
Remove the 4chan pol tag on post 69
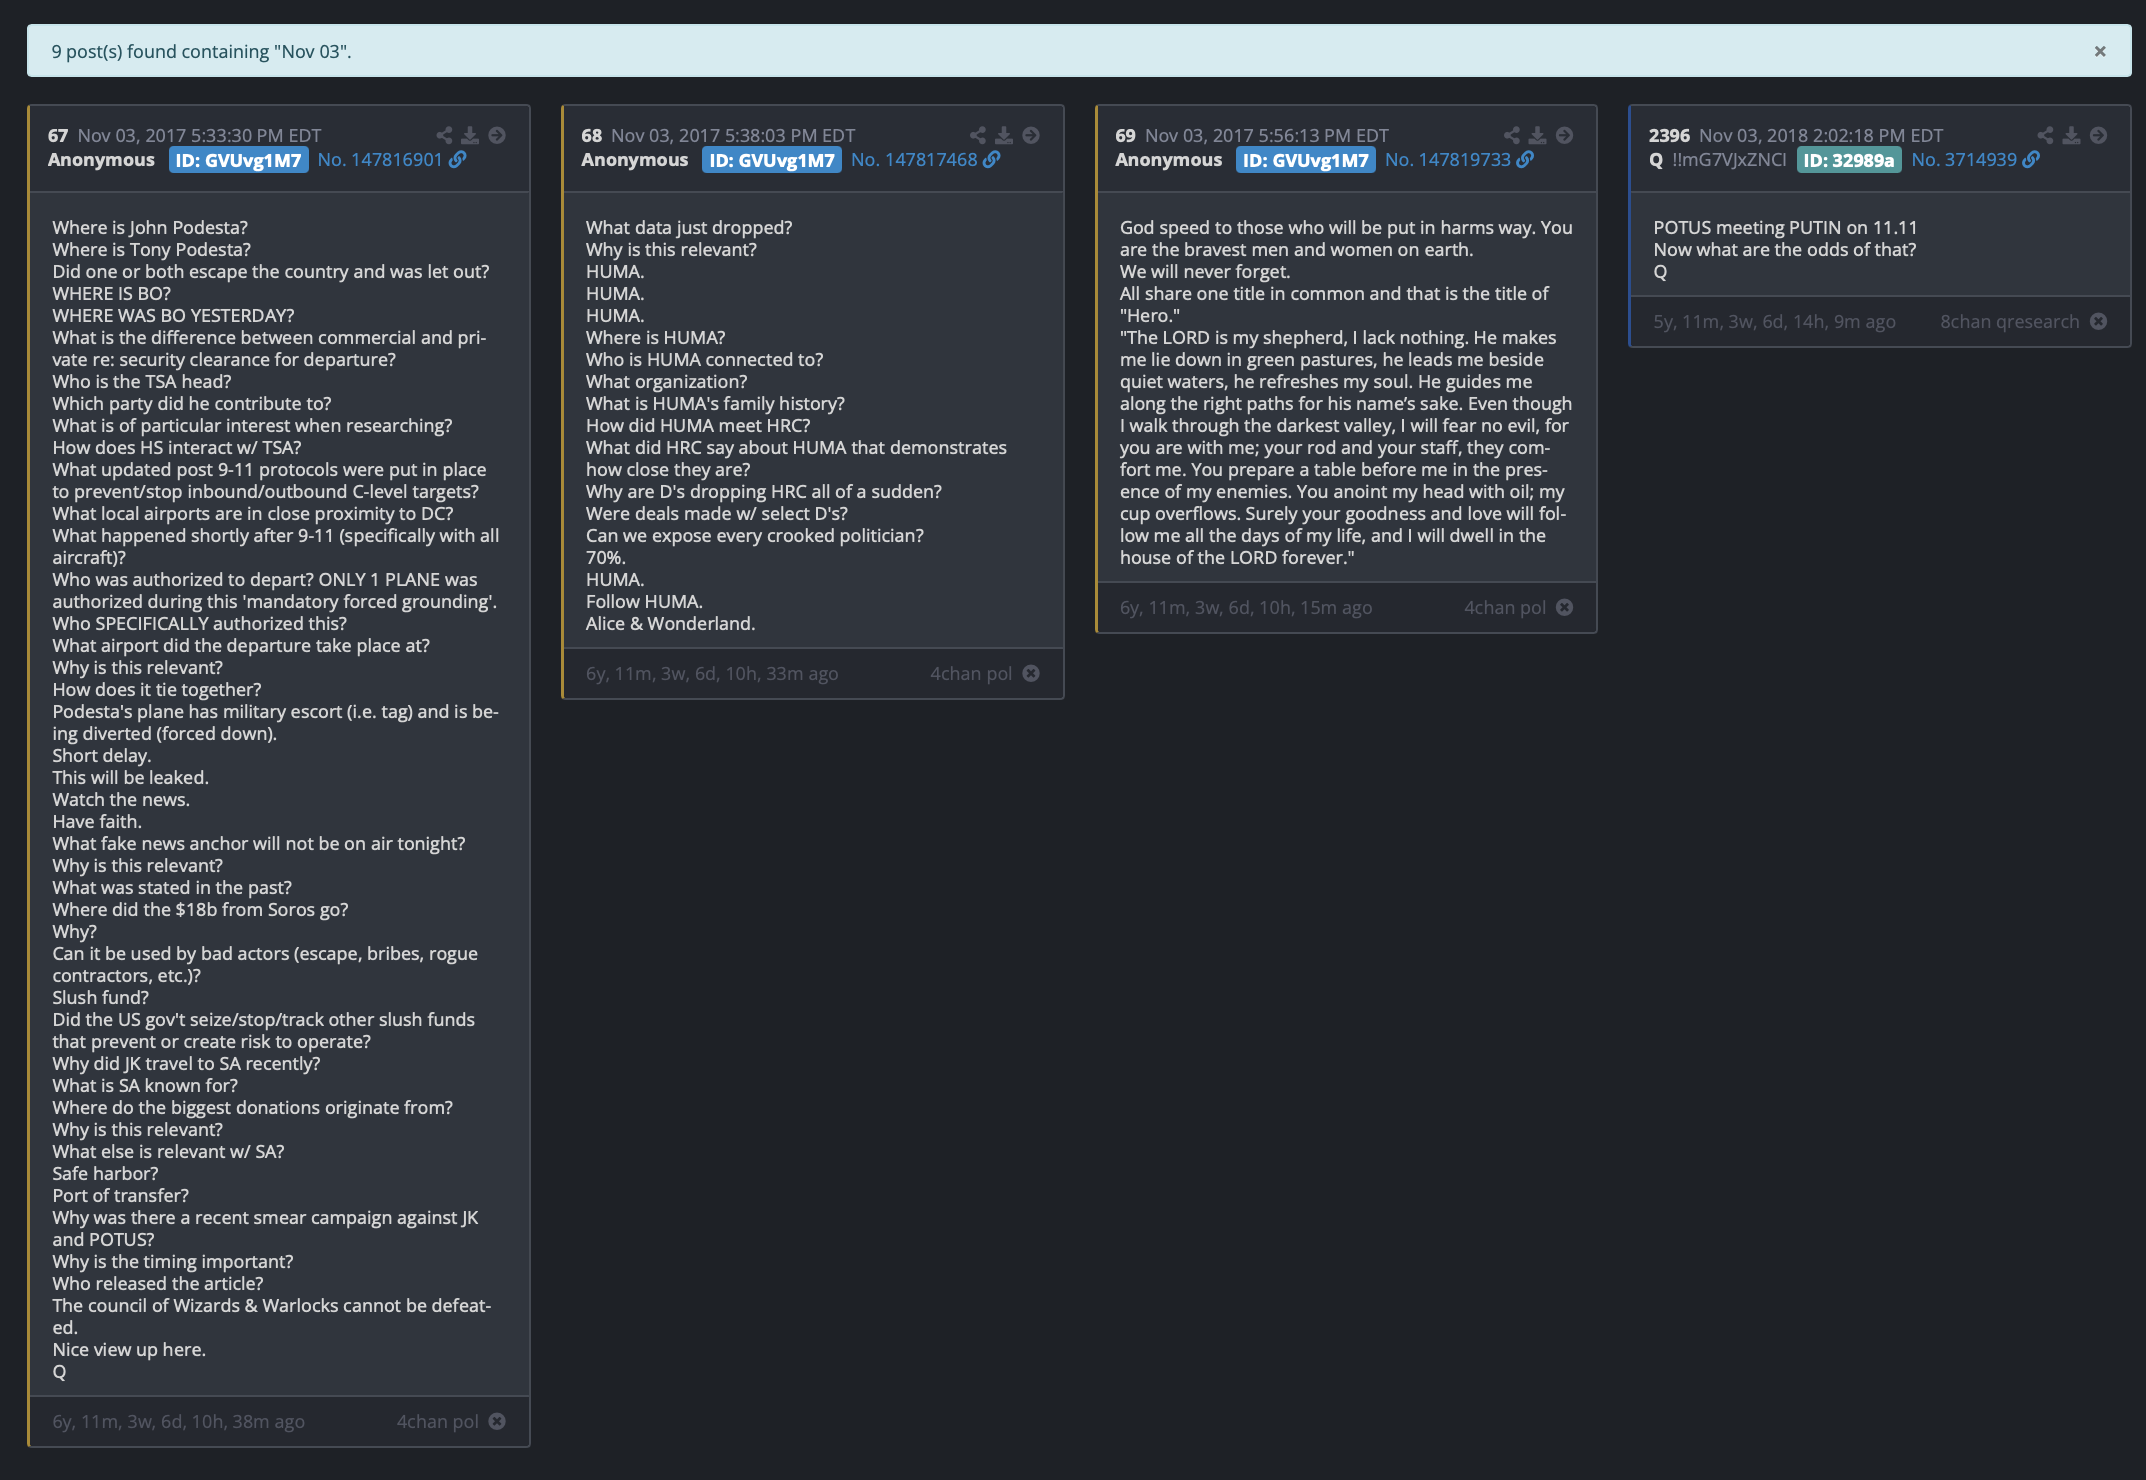(x=1565, y=607)
